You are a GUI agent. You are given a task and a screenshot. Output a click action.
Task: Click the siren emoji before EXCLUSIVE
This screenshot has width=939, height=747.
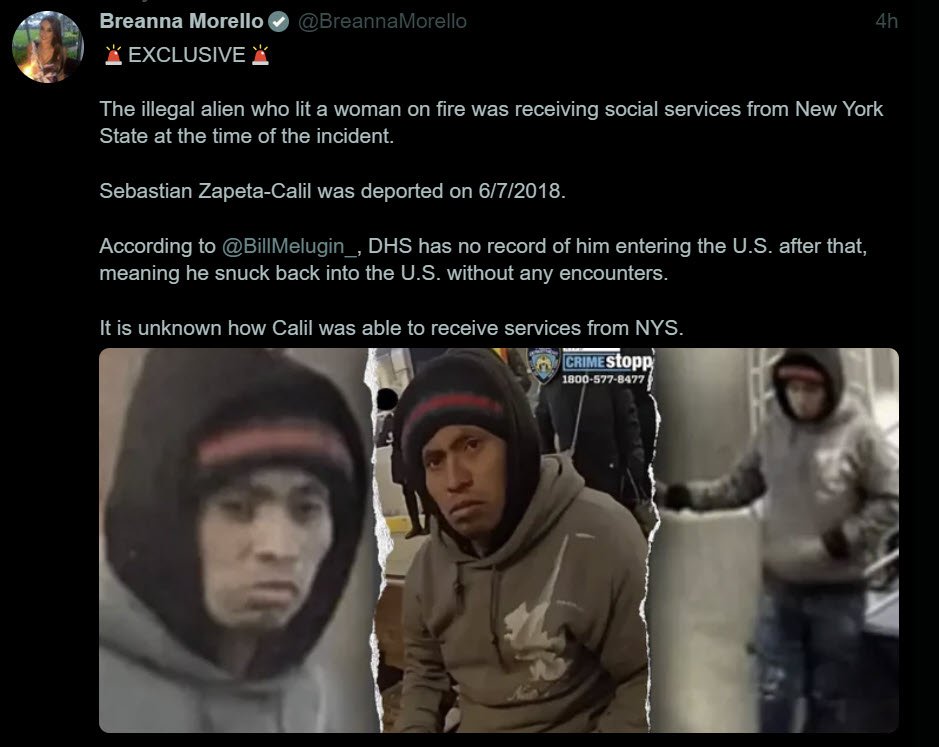tap(113, 55)
